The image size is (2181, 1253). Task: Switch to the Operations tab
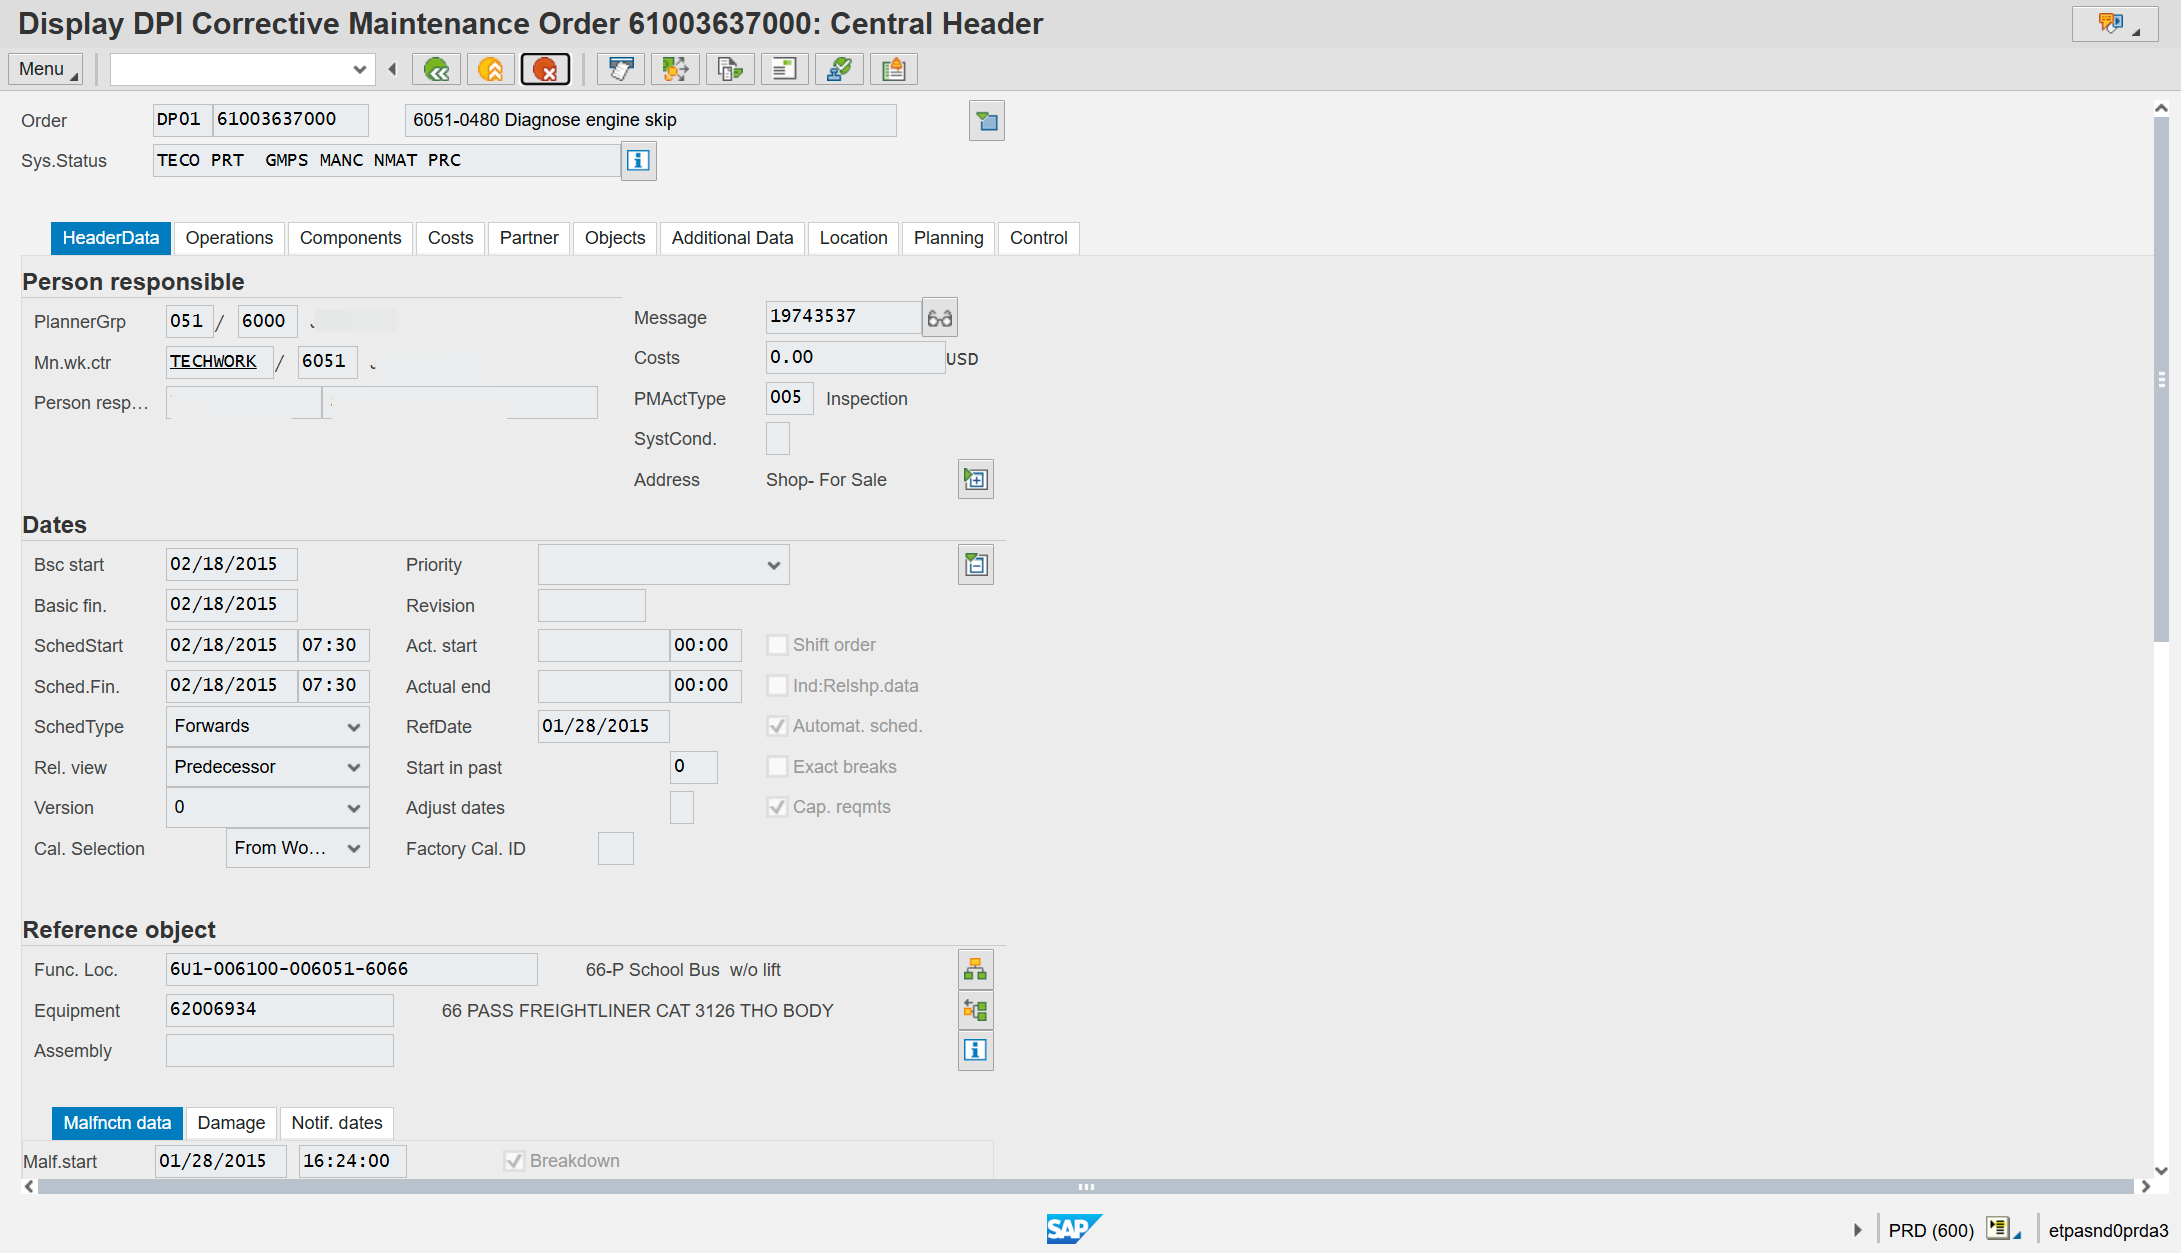click(229, 238)
